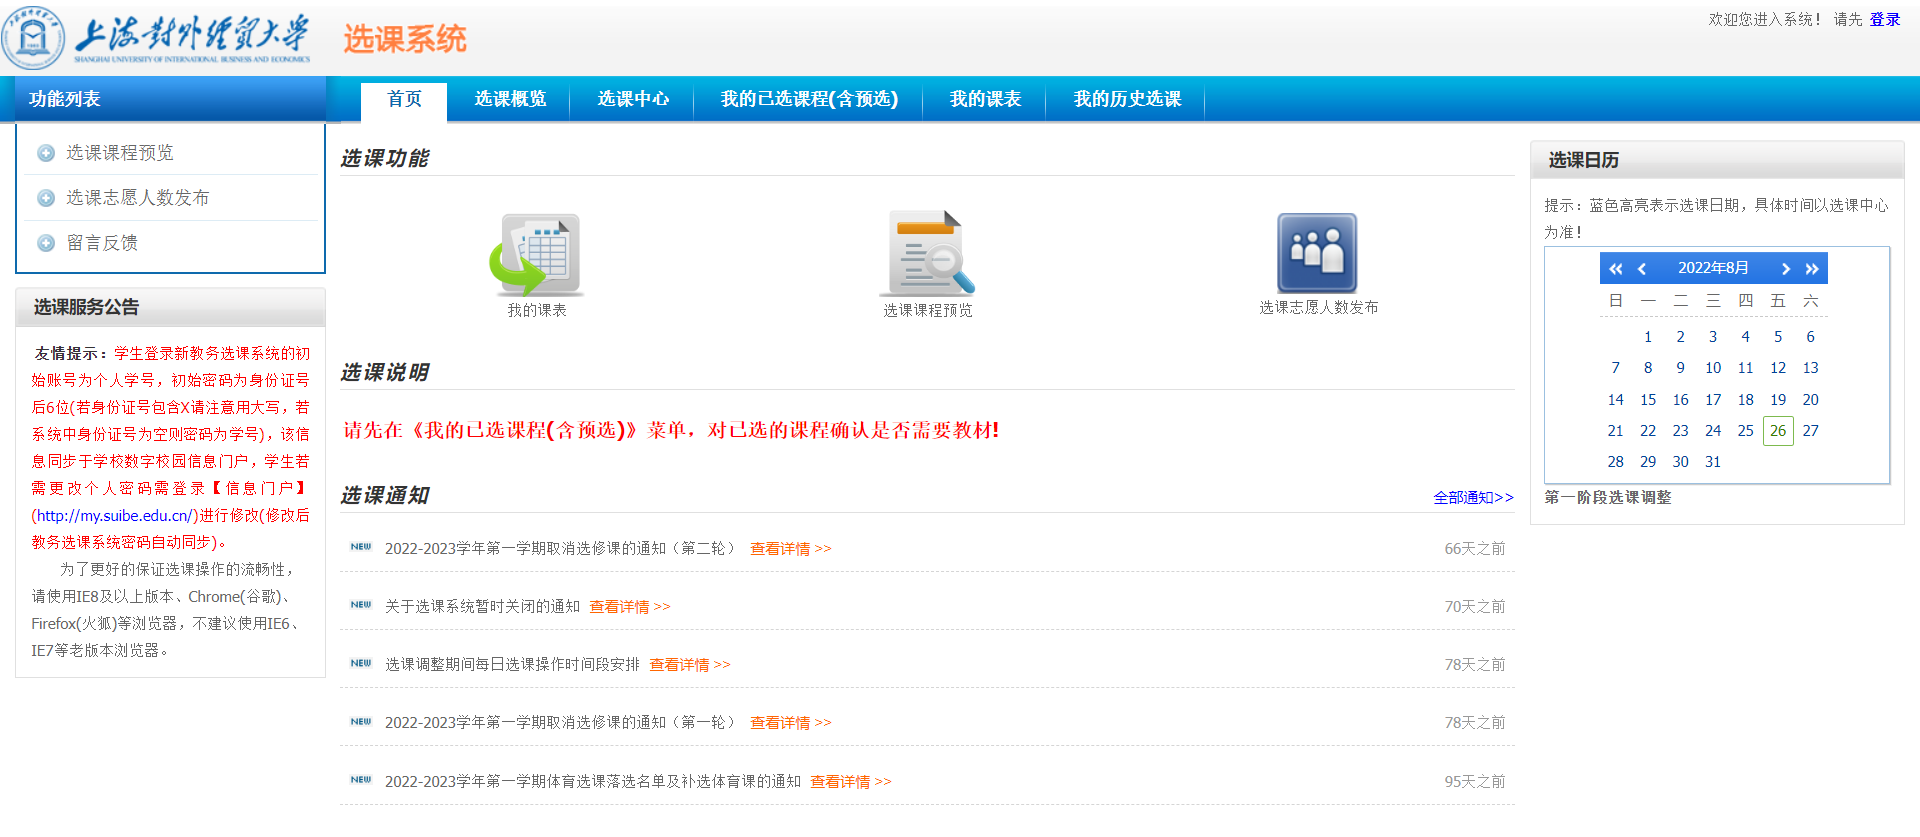Jump calendar to next year
Image resolution: width=1920 pixels, height=837 pixels.
pyautogui.click(x=1811, y=269)
